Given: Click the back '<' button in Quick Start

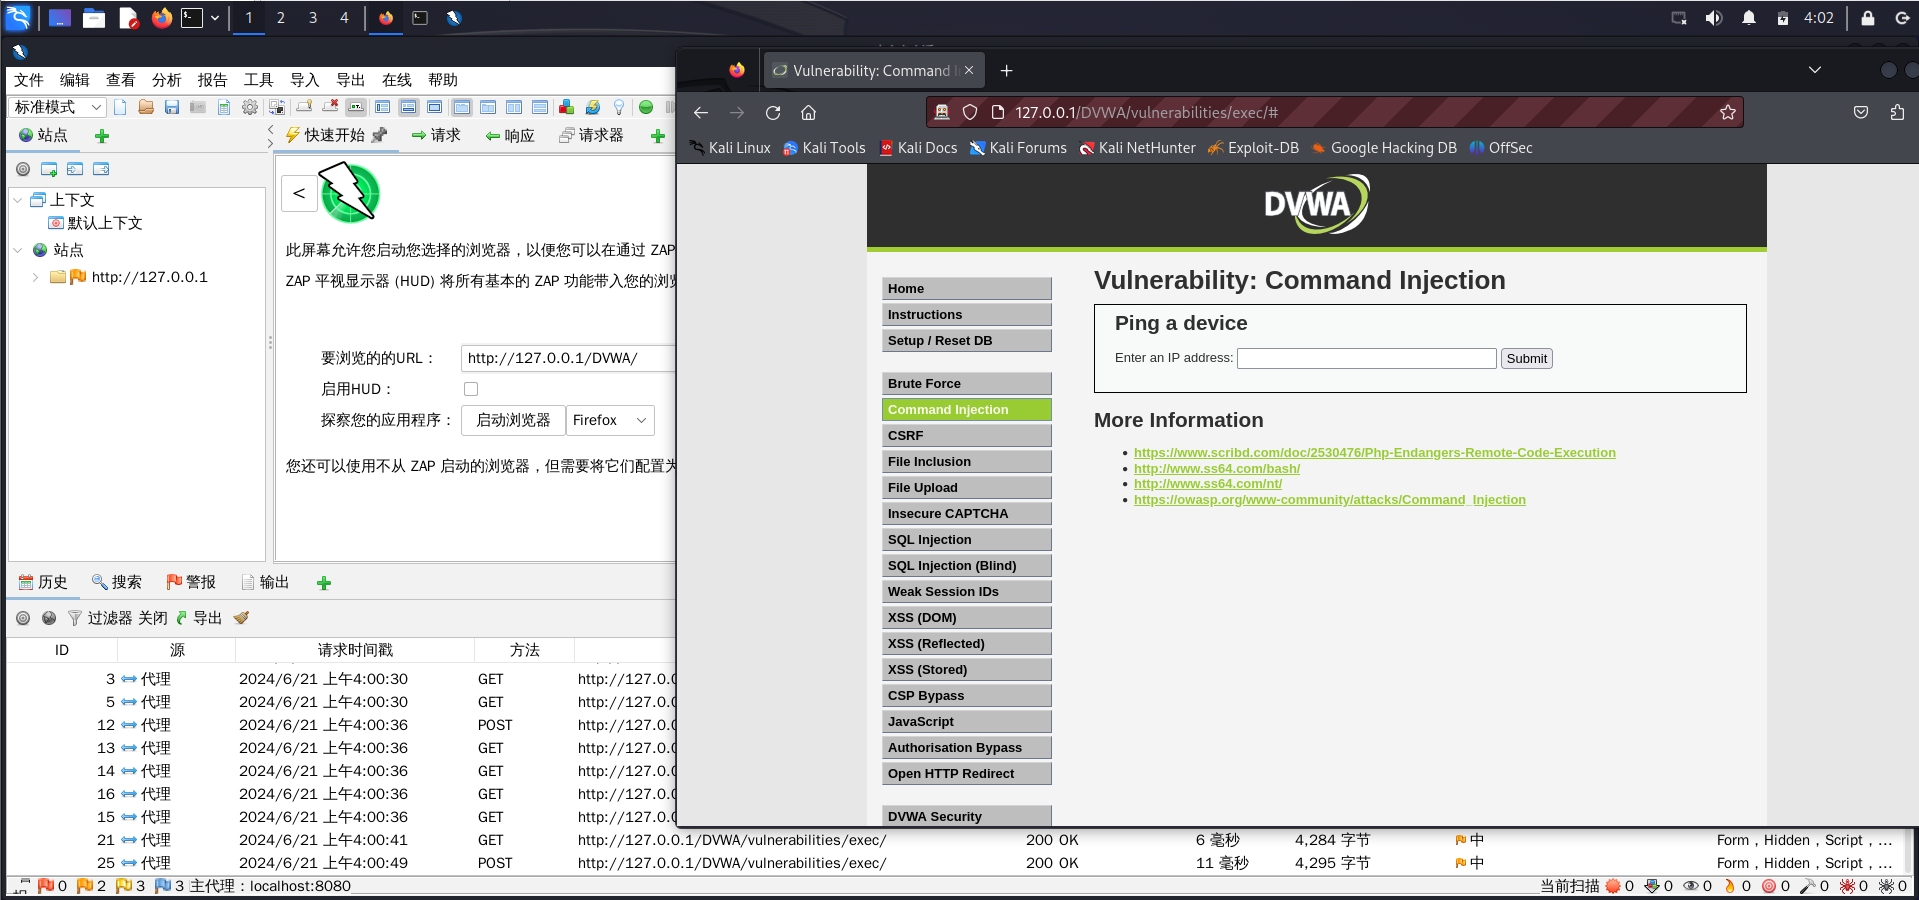Looking at the screenshot, I should click(299, 193).
